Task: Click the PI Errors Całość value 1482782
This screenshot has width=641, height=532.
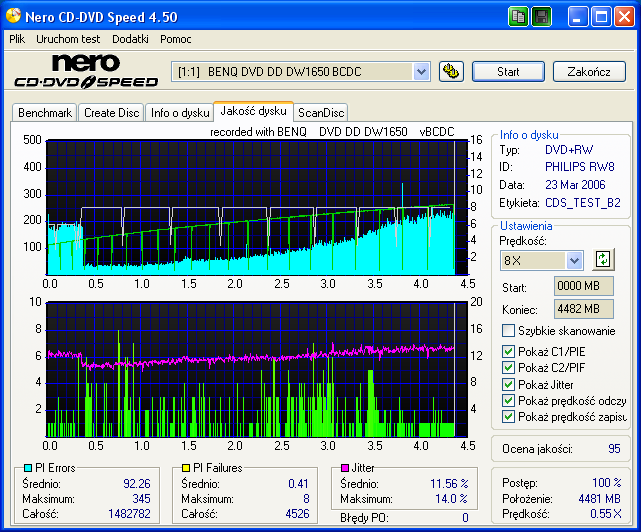Action: 129,514
